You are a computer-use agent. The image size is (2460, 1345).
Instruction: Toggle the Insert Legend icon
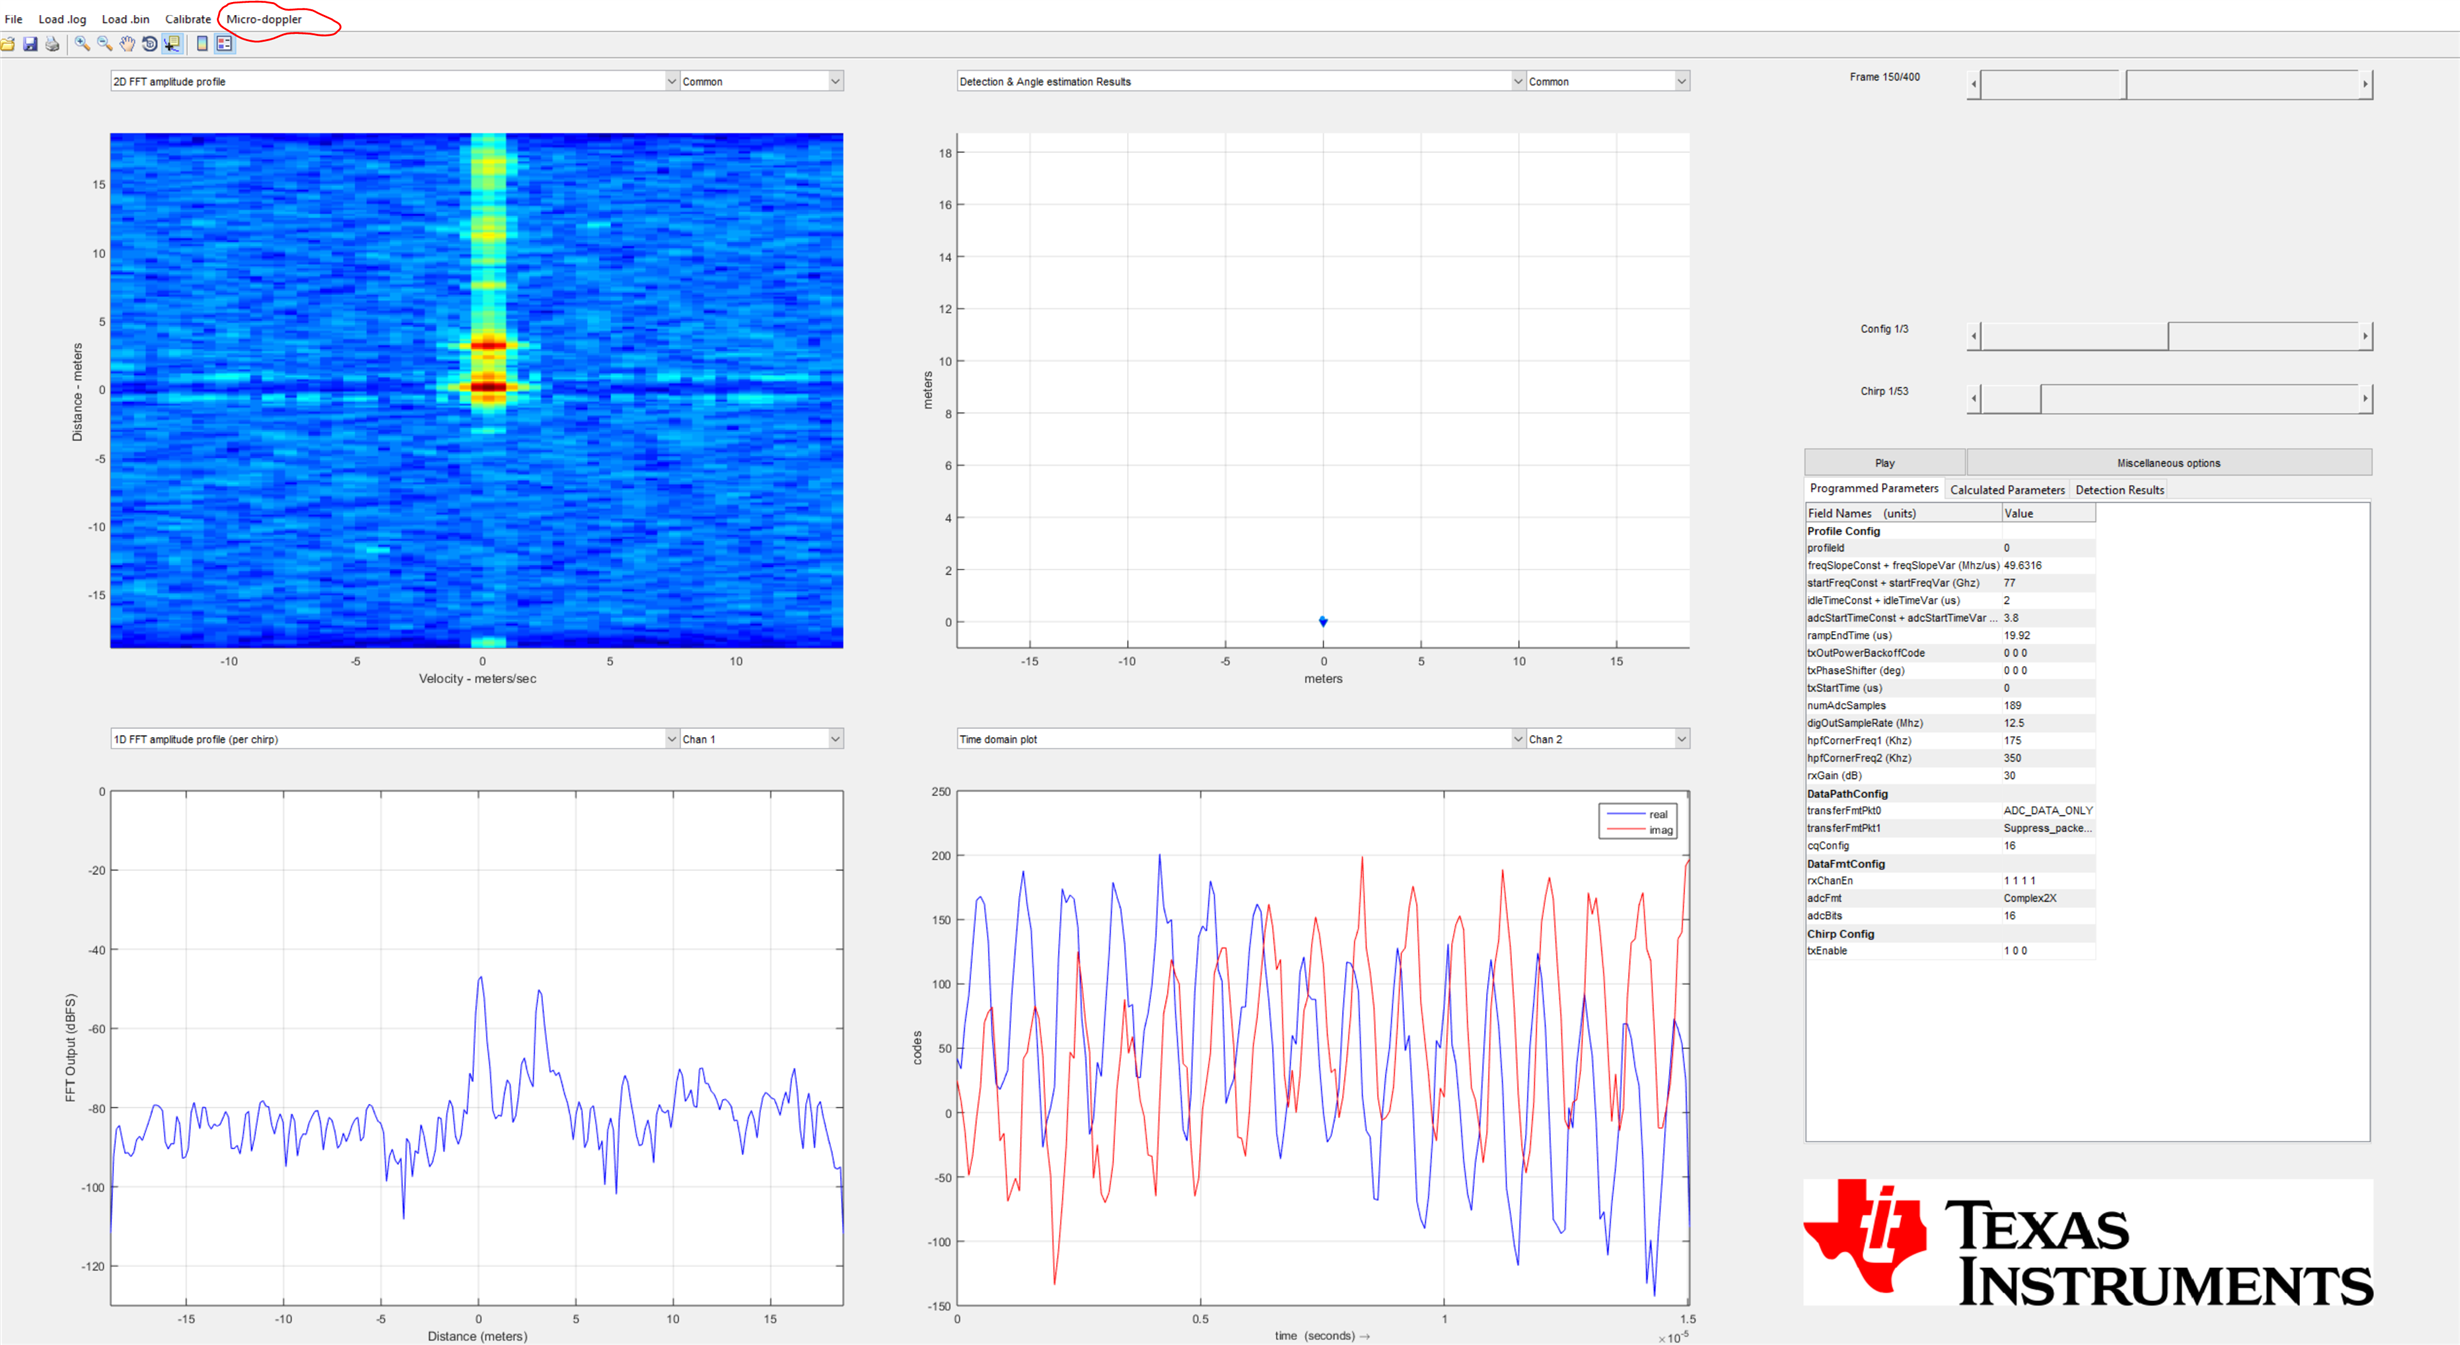pos(224,44)
